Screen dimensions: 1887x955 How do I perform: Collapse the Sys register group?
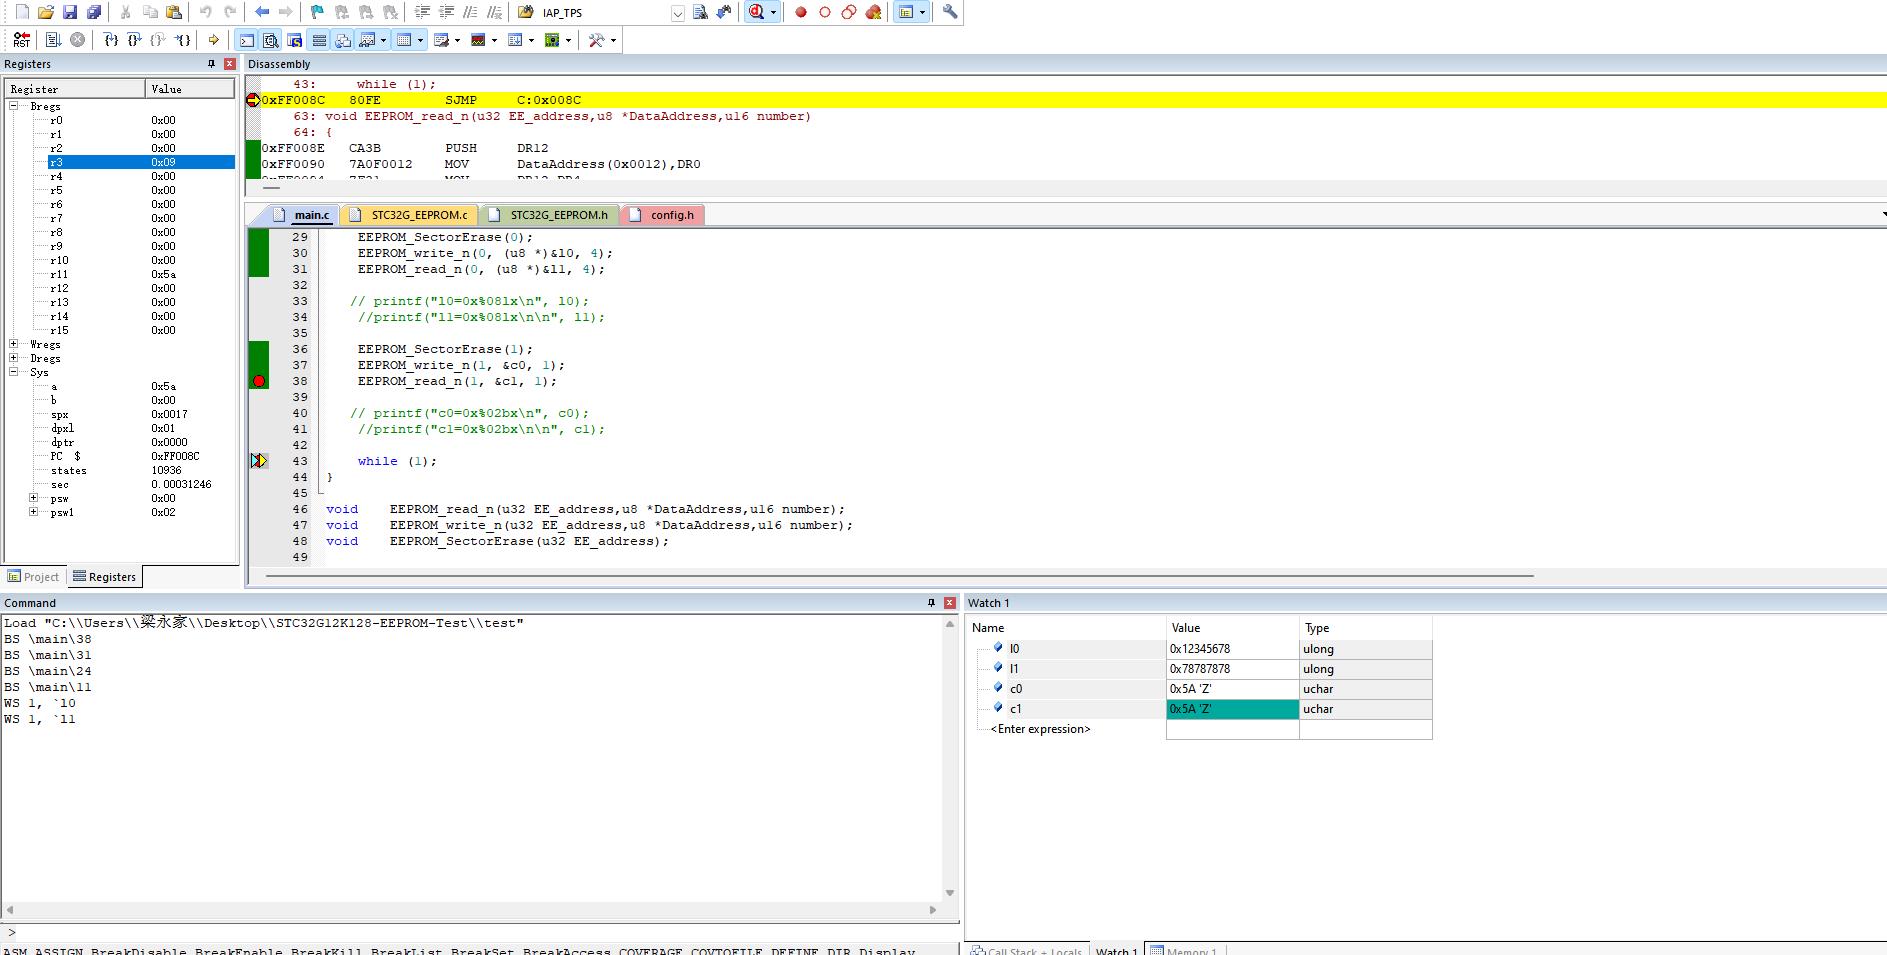click(x=14, y=371)
